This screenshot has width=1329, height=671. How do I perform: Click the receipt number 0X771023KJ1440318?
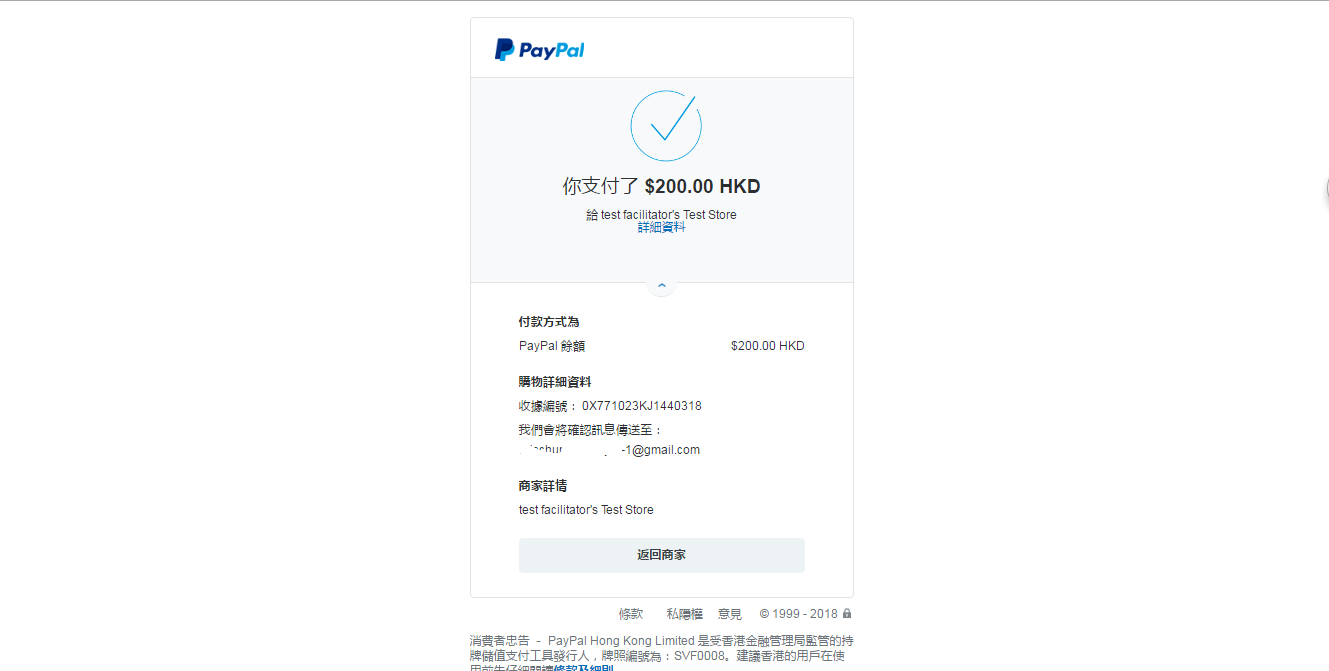coord(642,406)
